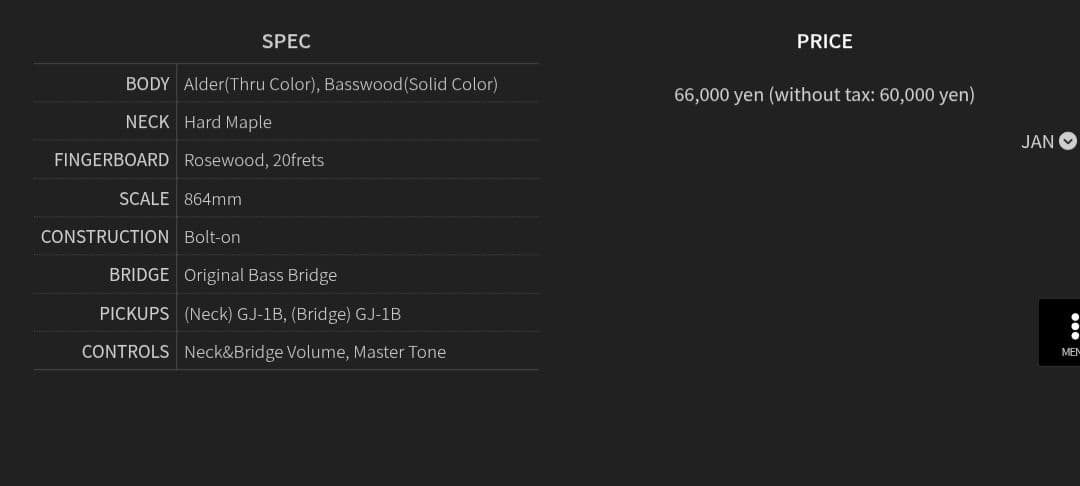Select the GJ-1B pickups value
The height and width of the screenshot is (486, 1080).
point(292,314)
